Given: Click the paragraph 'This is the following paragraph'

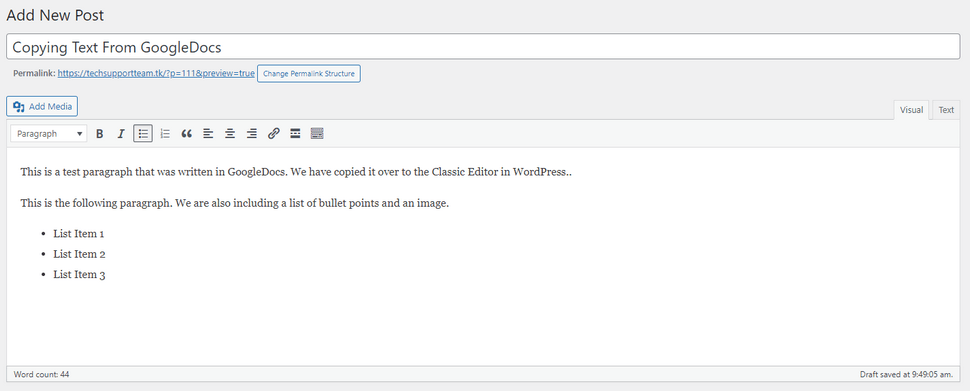Looking at the screenshot, I should tap(234, 203).
